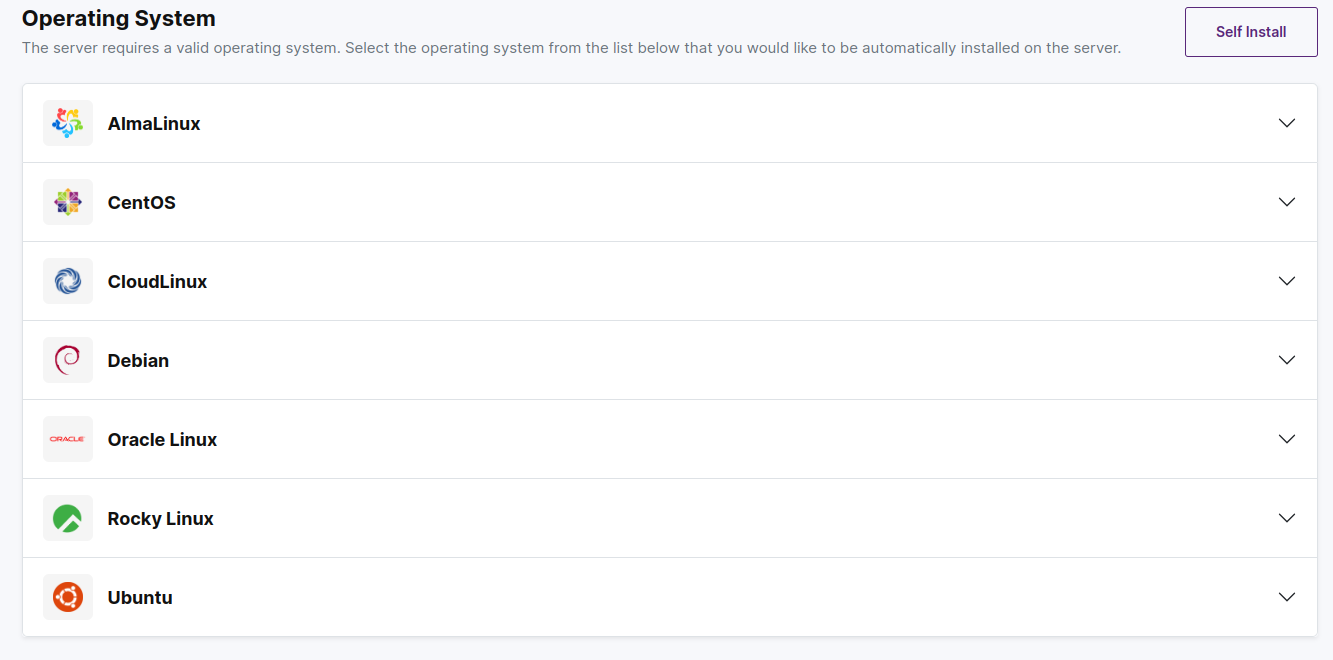
Task: Choose the Self Install button
Action: 1251,32
